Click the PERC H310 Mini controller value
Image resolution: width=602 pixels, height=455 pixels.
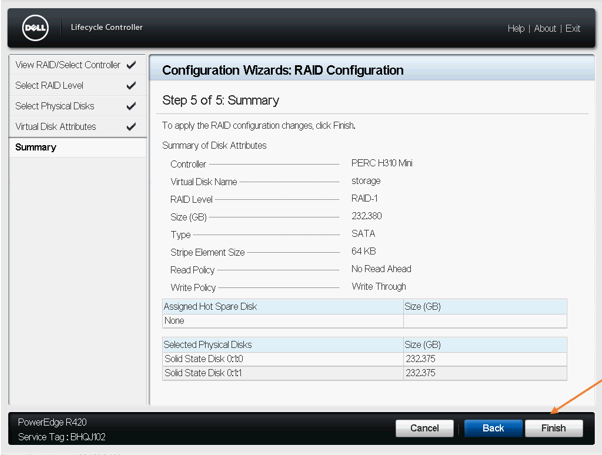click(x=382, y=163)
